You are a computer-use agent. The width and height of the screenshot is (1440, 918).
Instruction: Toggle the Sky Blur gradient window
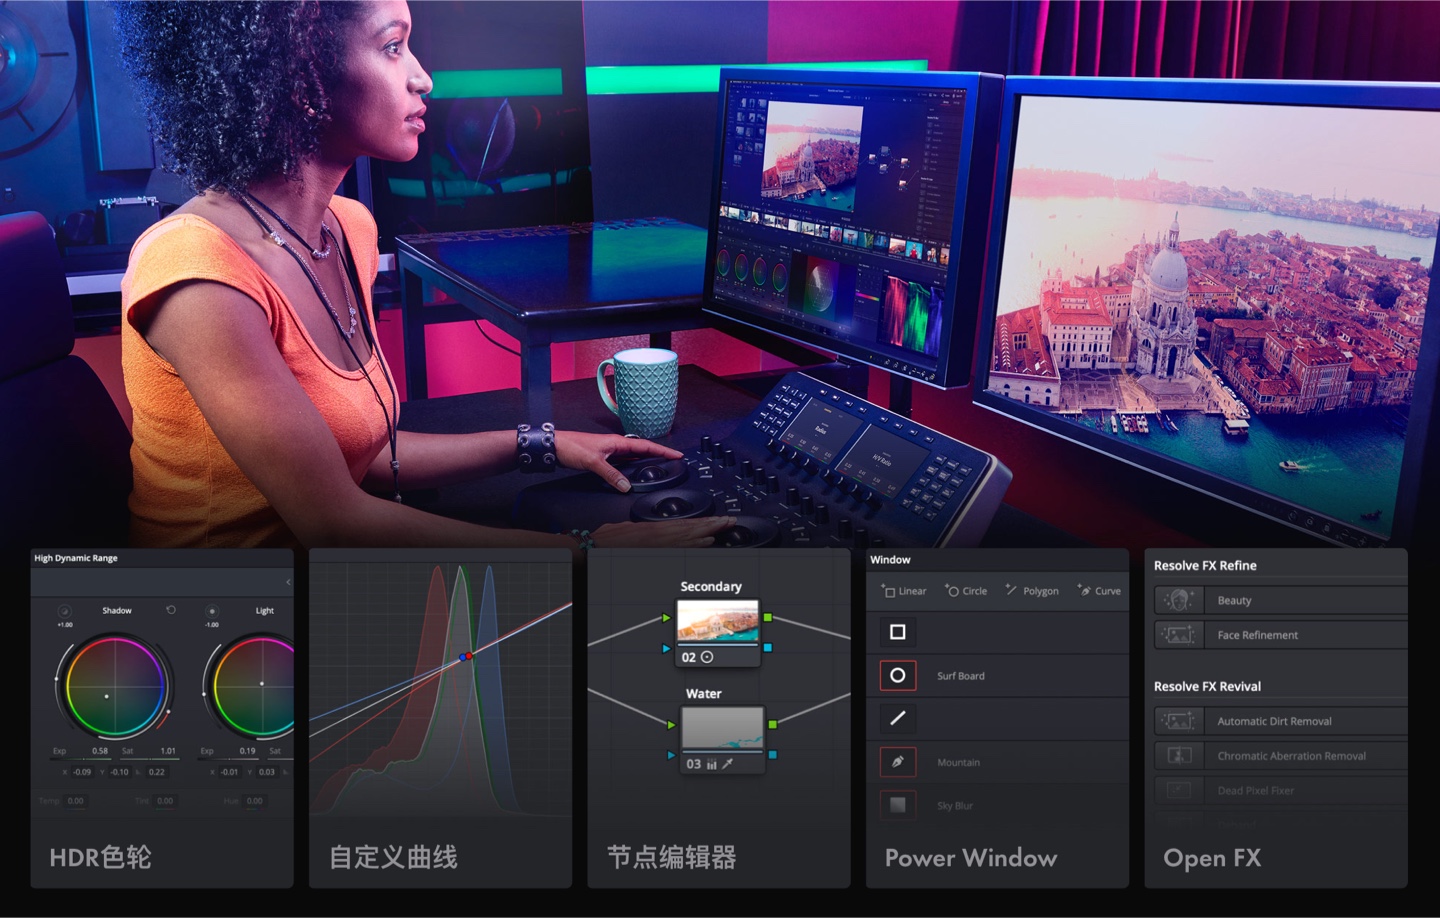coord(898,804)
